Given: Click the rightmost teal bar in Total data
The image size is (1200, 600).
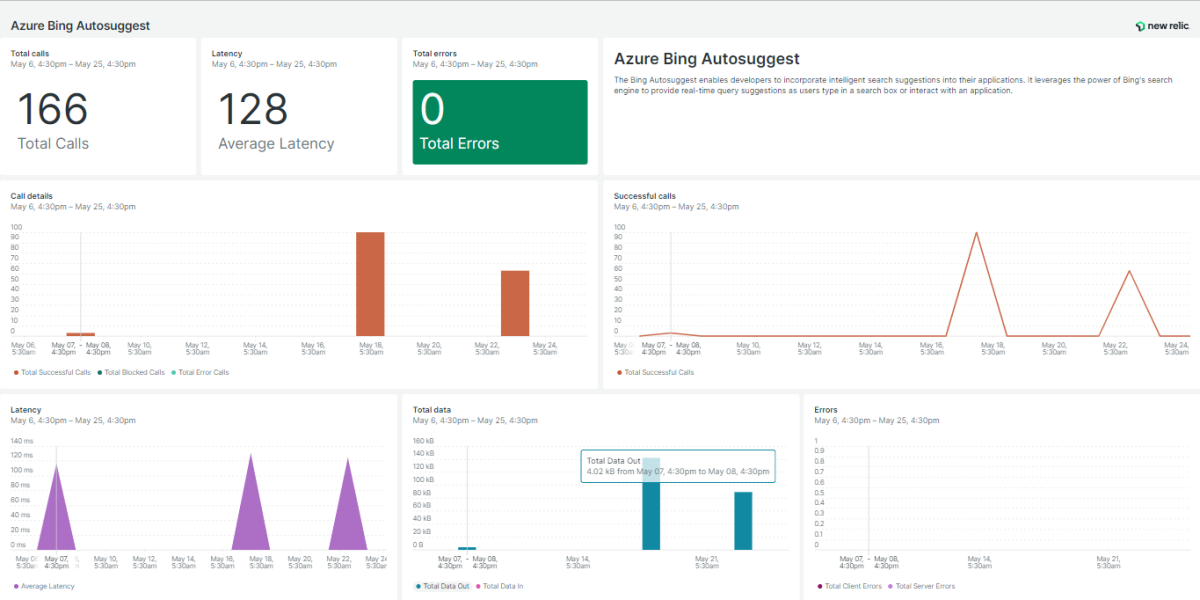Looking at the screenshot, I should point(743,520).
